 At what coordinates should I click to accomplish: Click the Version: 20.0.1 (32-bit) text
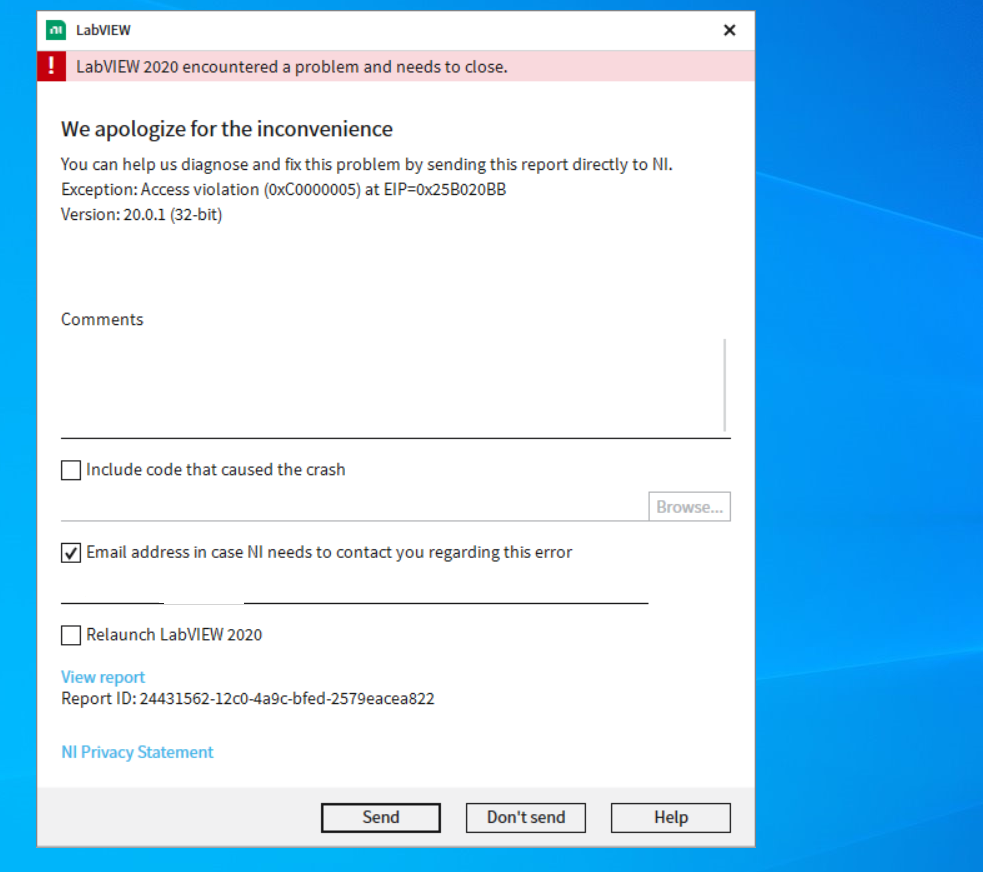click(142, 214)
